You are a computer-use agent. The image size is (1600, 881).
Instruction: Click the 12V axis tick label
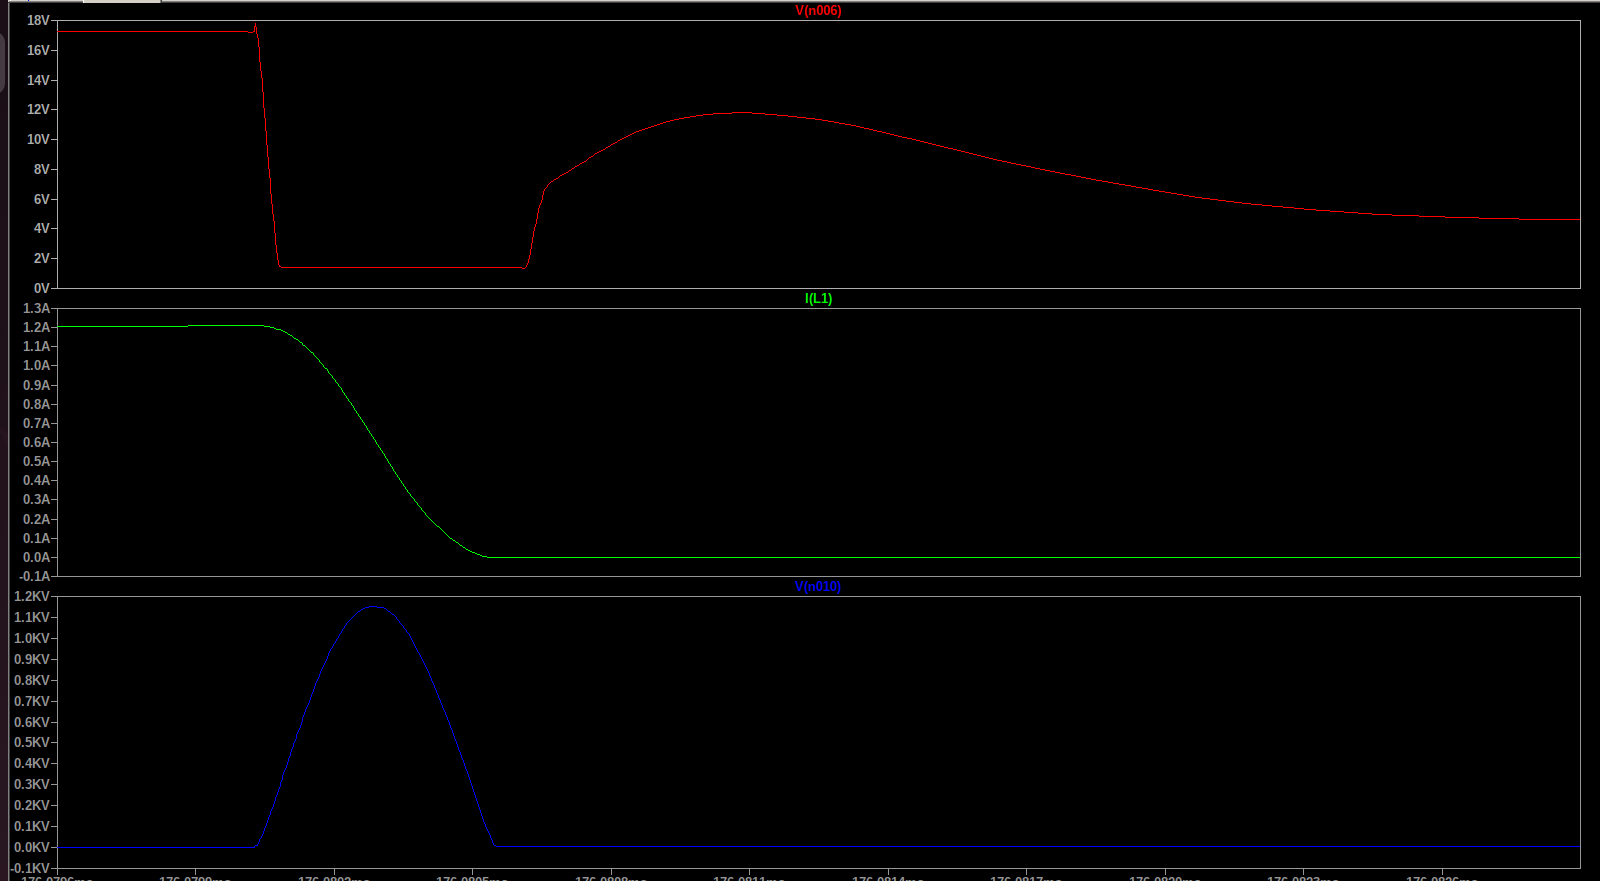pyautogui.click(x=38, y=110)
